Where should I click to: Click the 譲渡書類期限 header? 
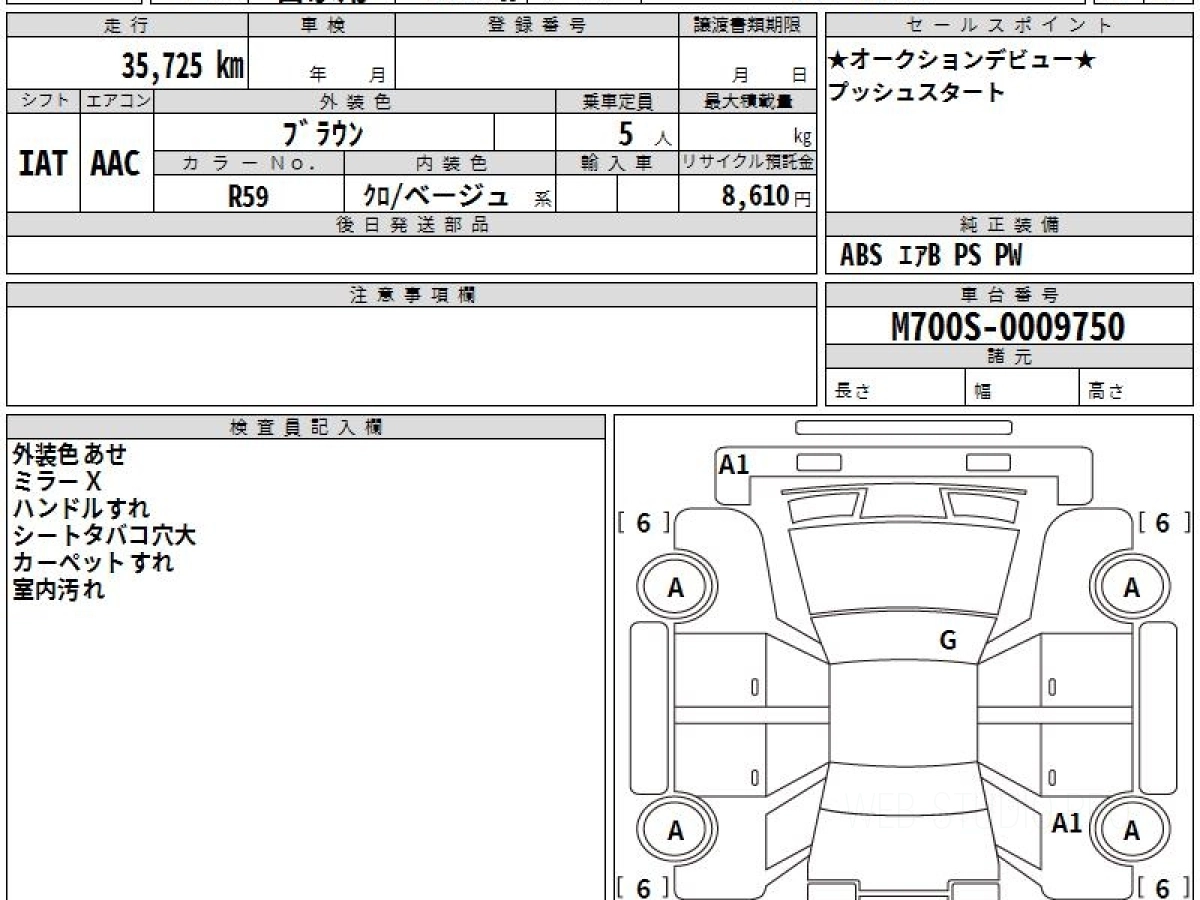point(747,26)
